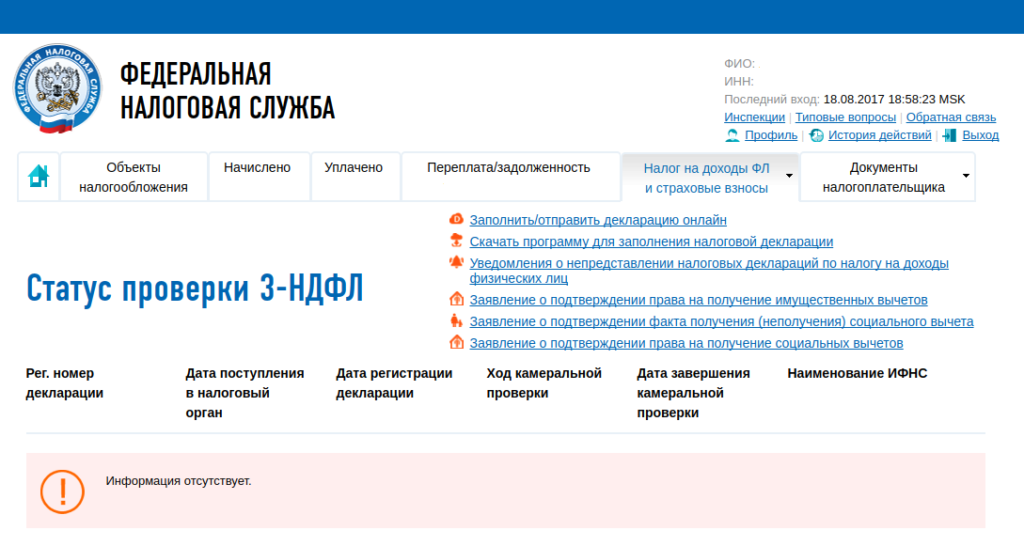Click Обратная связь link
The width and height of the screenshot is (1024, 546).
coord(951,117)
